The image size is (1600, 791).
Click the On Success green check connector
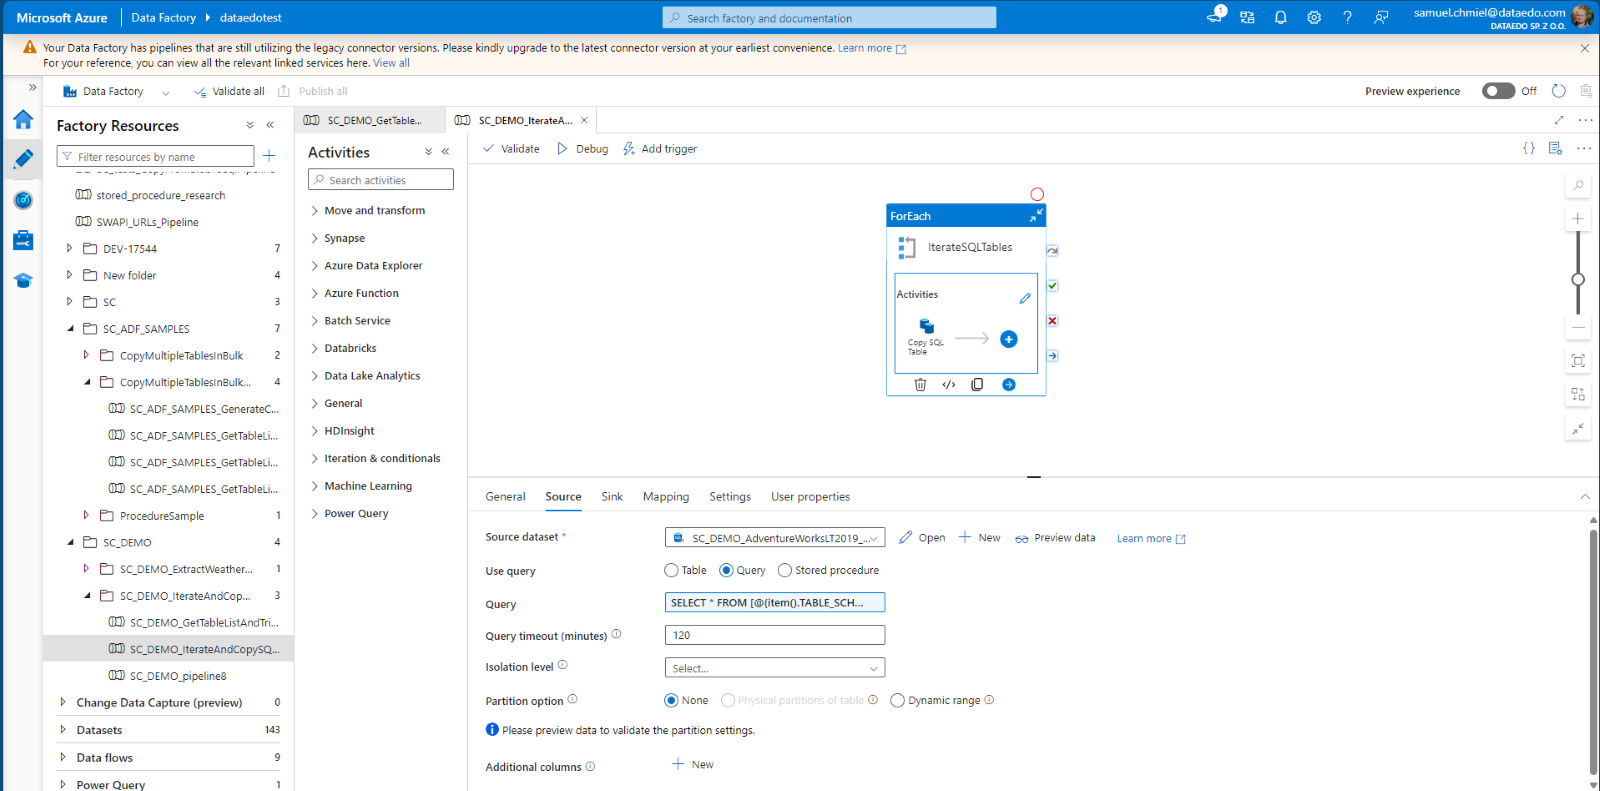click(x=1052, y=286)
